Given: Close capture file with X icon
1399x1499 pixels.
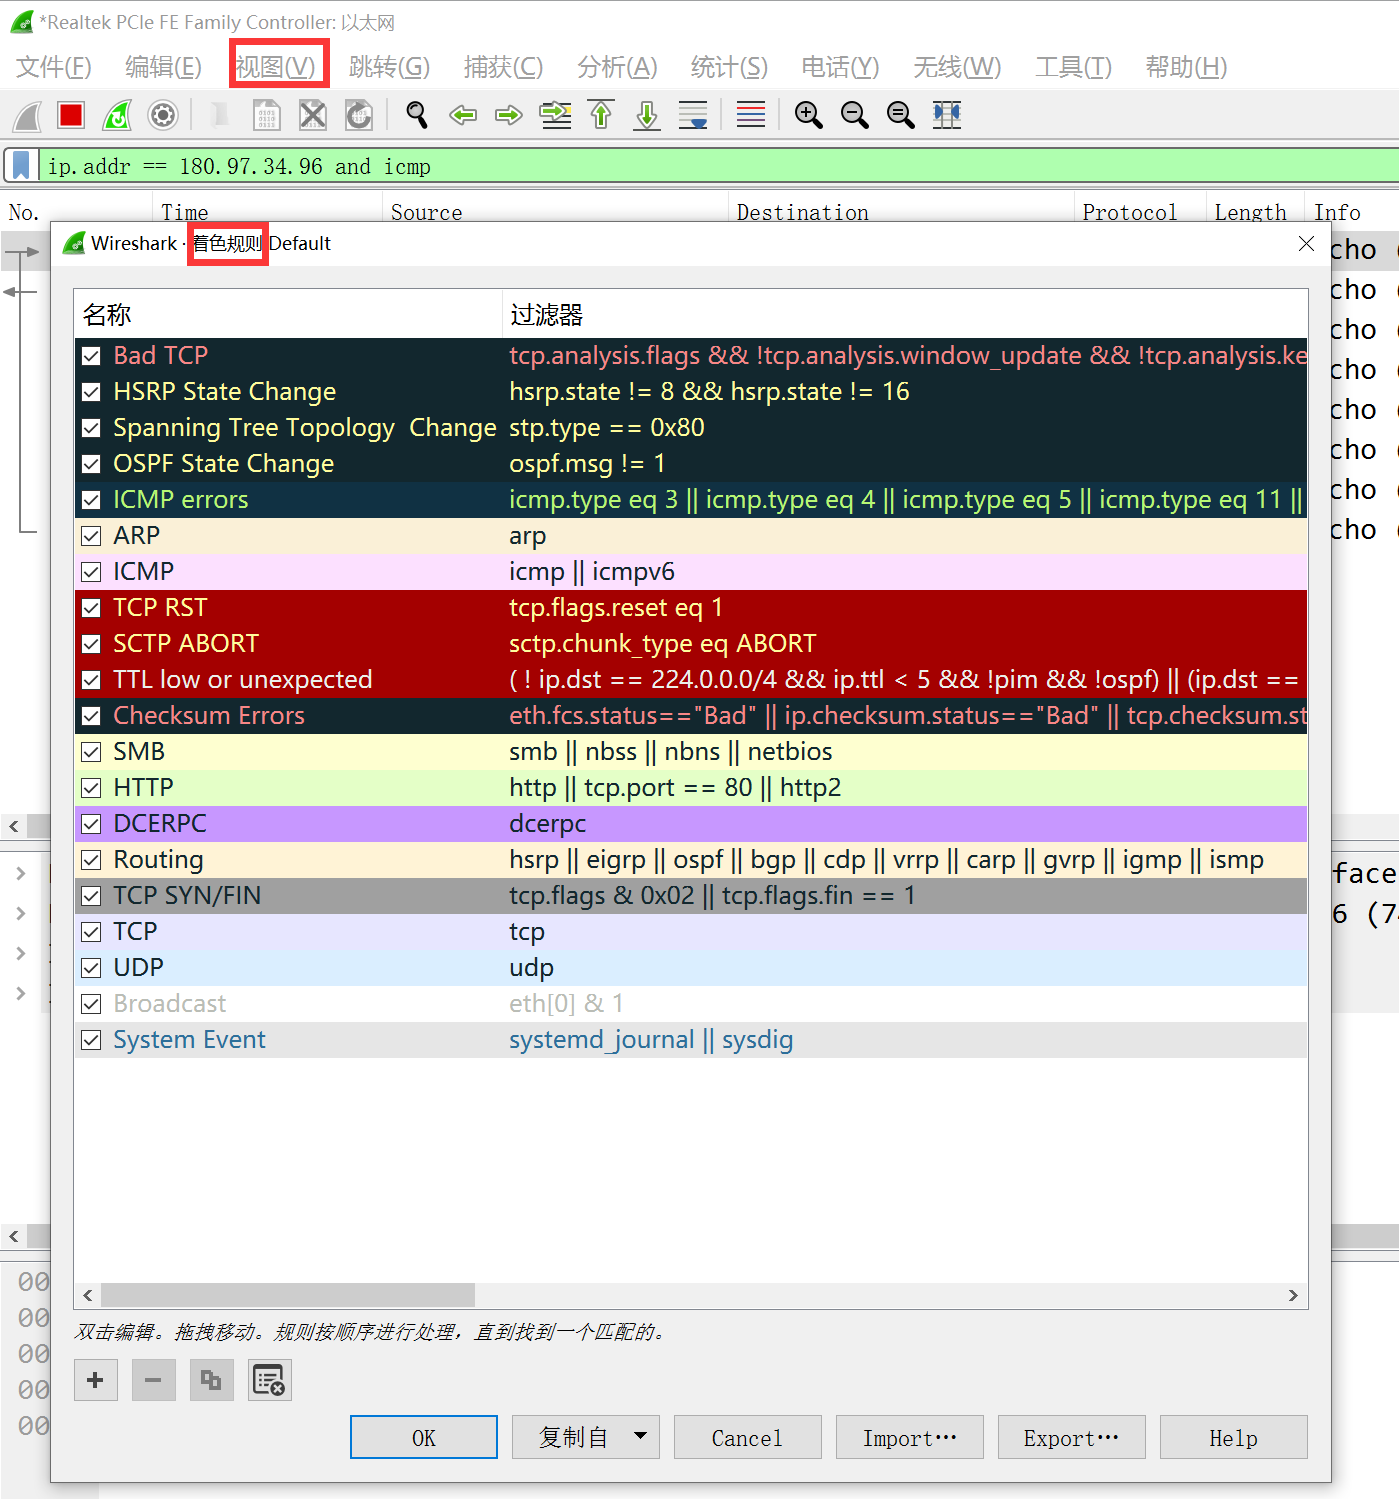Looking at the screenshot, I should tap(313, 116).
